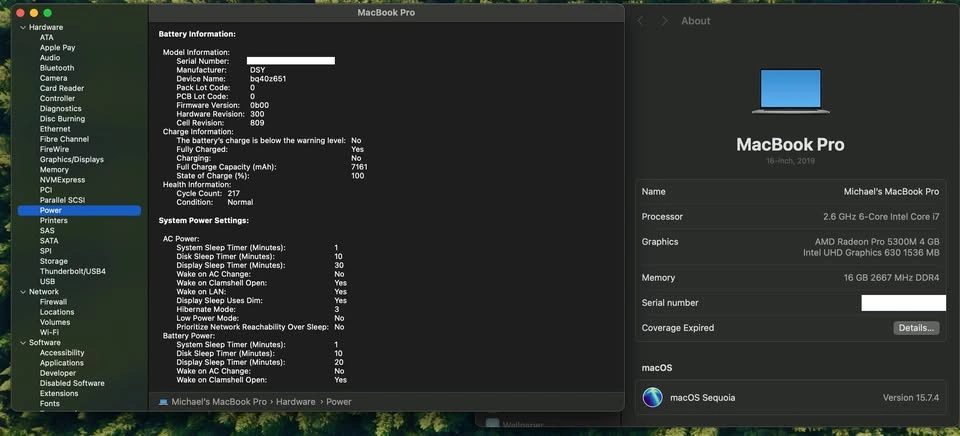Open the Audio hardware section
The width and height of the screenshot is (960, 436).
point(50,58)
